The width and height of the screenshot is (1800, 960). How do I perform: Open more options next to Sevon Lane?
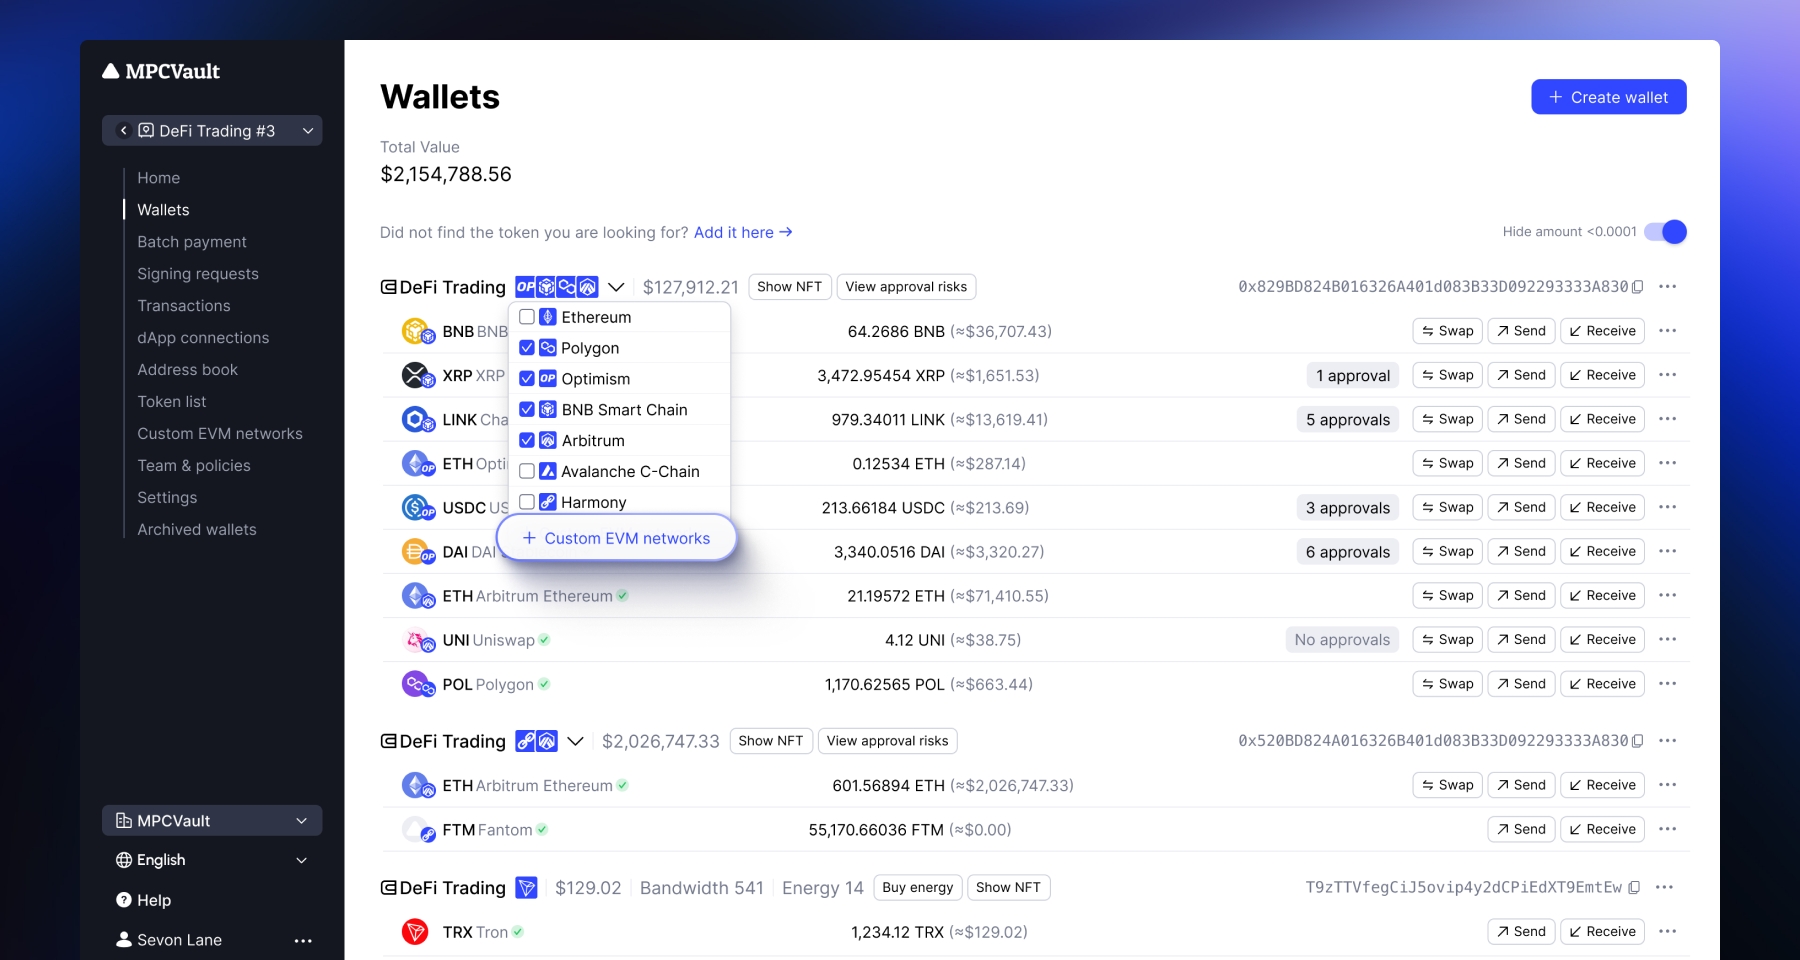[303, 940]
